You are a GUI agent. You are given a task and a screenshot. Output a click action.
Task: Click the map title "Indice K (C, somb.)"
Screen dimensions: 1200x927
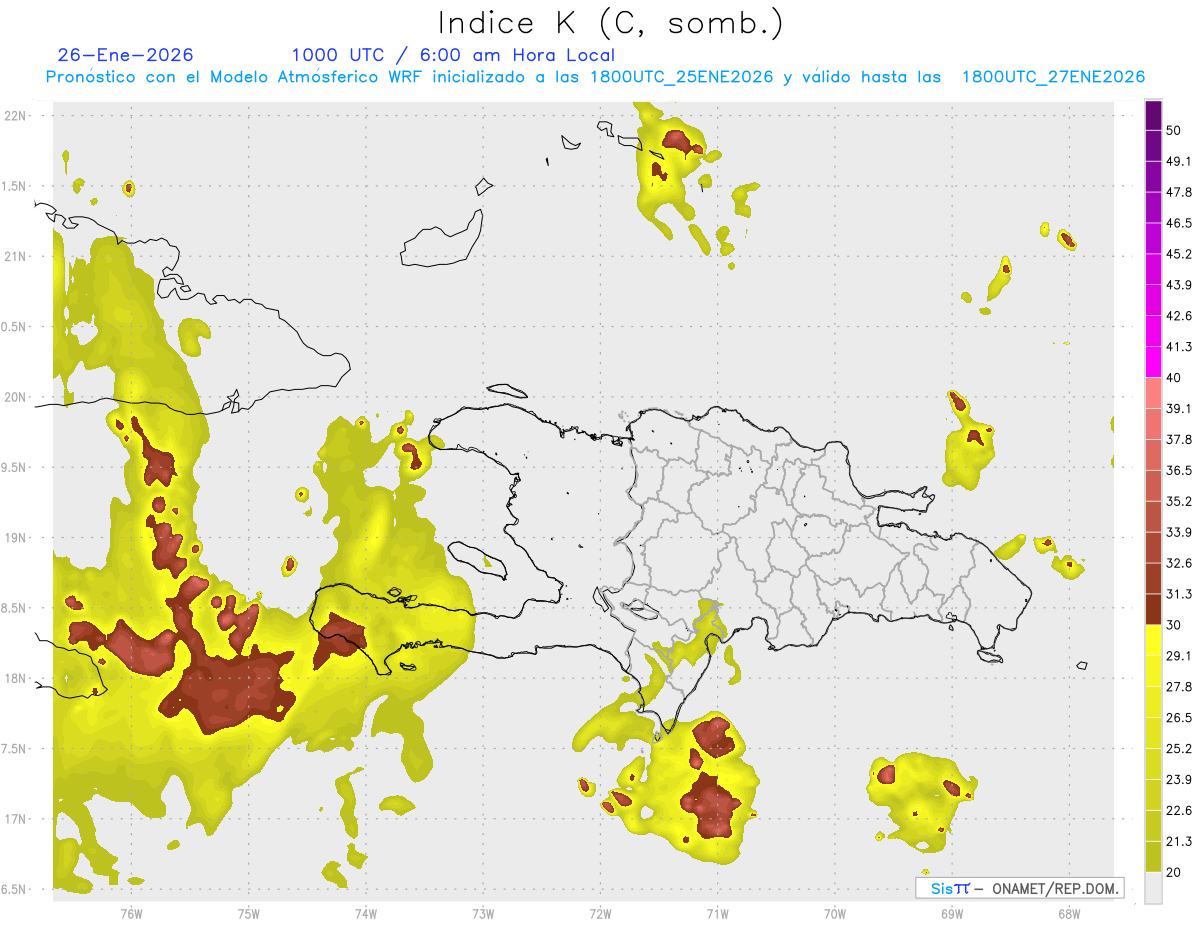point(611,24)
